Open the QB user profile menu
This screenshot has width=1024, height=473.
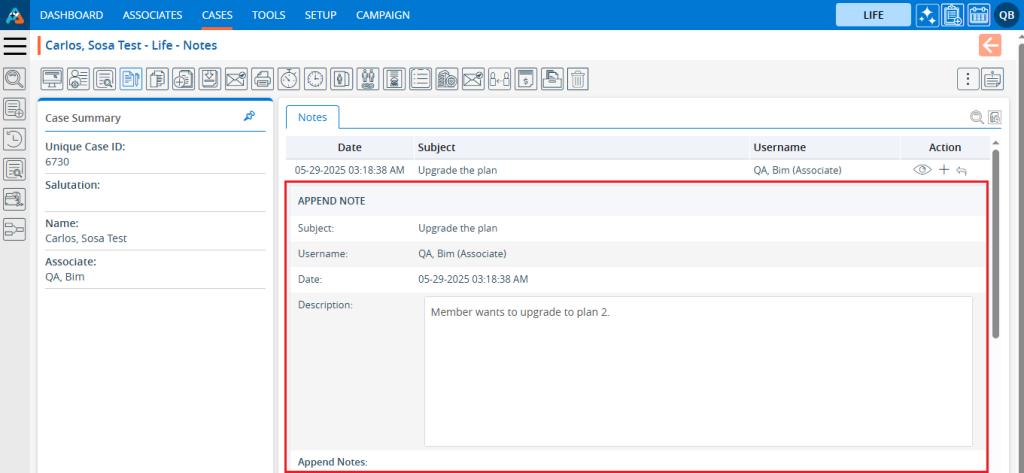(1006, 15)
